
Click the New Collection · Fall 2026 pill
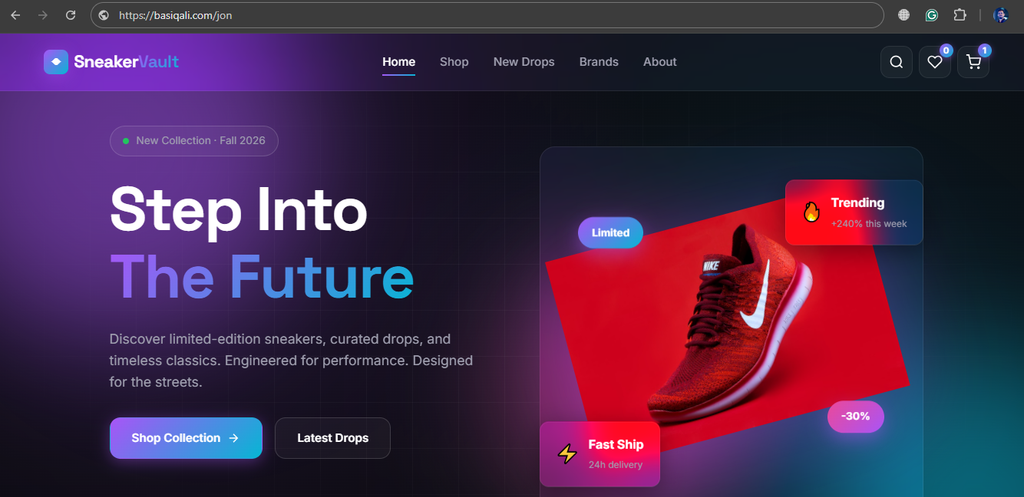pos(194,141)
